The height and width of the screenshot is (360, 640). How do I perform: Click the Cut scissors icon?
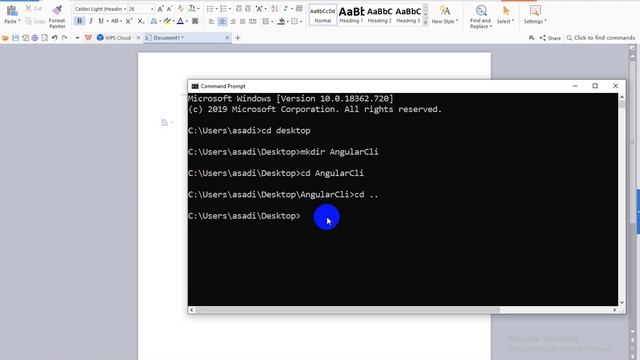(x=29, y=8)
